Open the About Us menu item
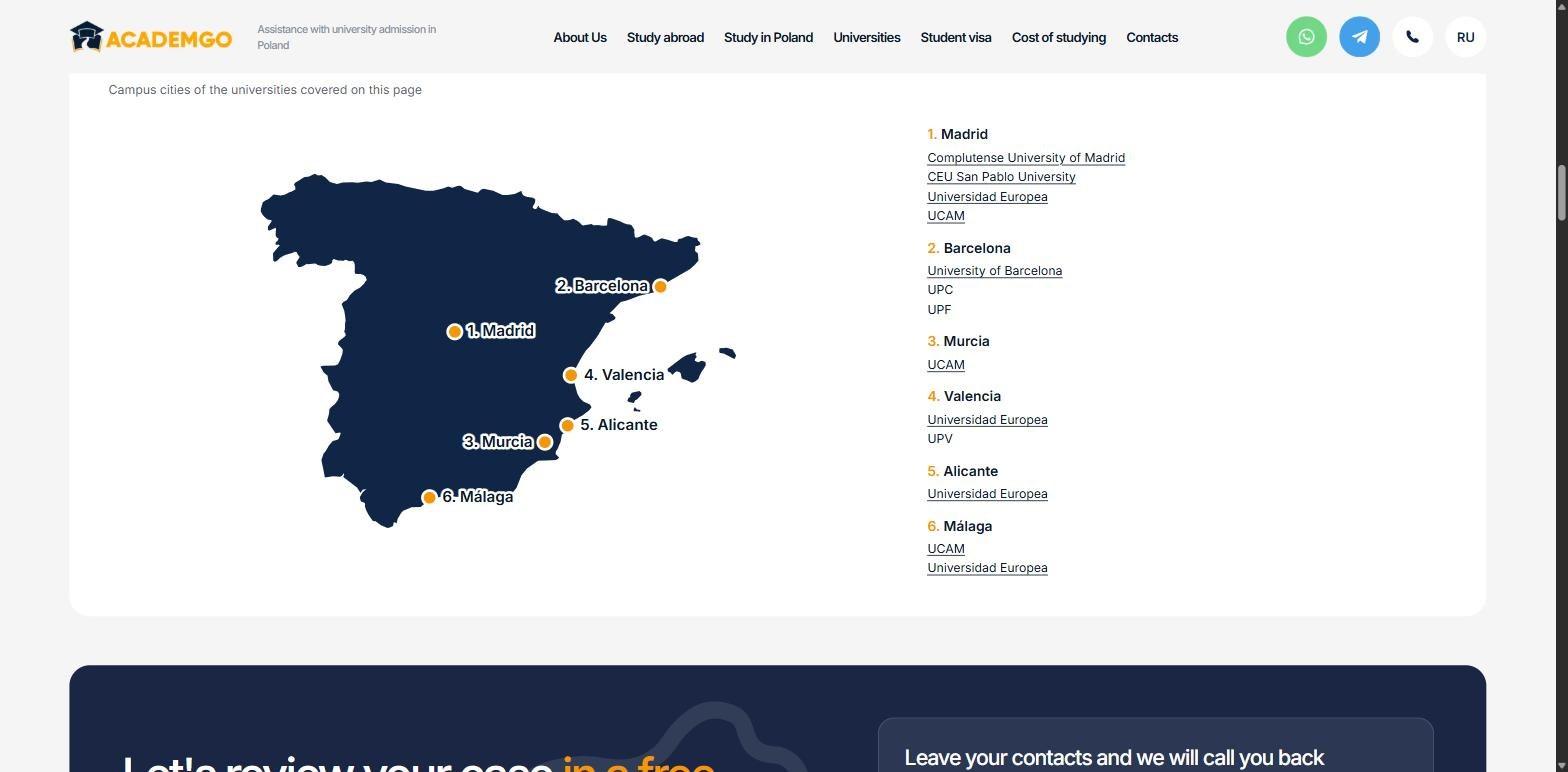1568x772 pixels. click(x=580, y=37)
